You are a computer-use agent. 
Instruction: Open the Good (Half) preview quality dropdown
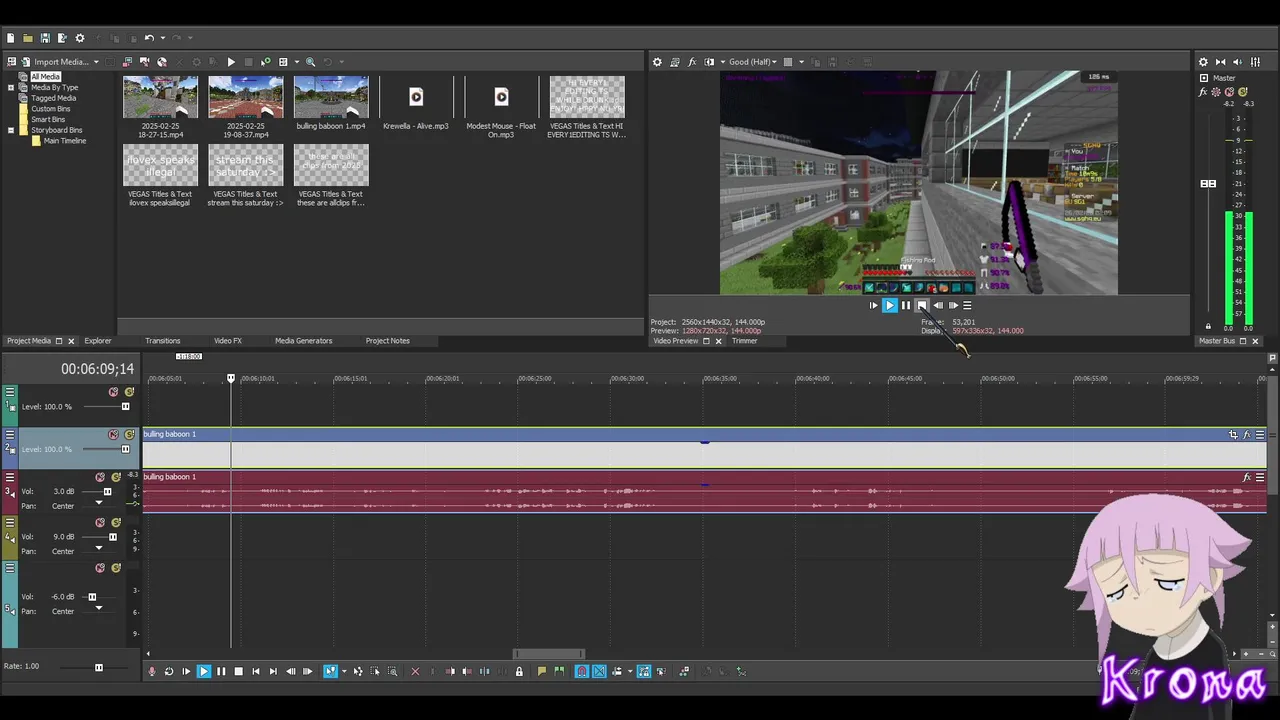click(x=753, y=62)
